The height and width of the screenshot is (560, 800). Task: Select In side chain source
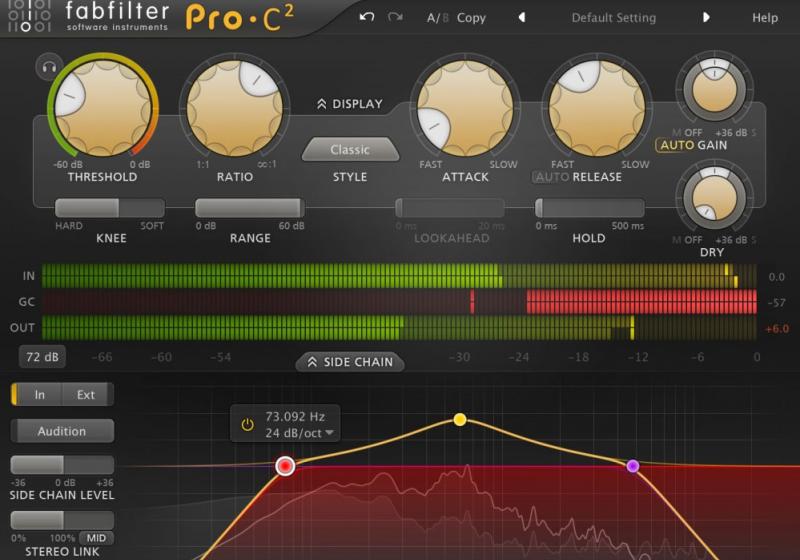(39, 394)
